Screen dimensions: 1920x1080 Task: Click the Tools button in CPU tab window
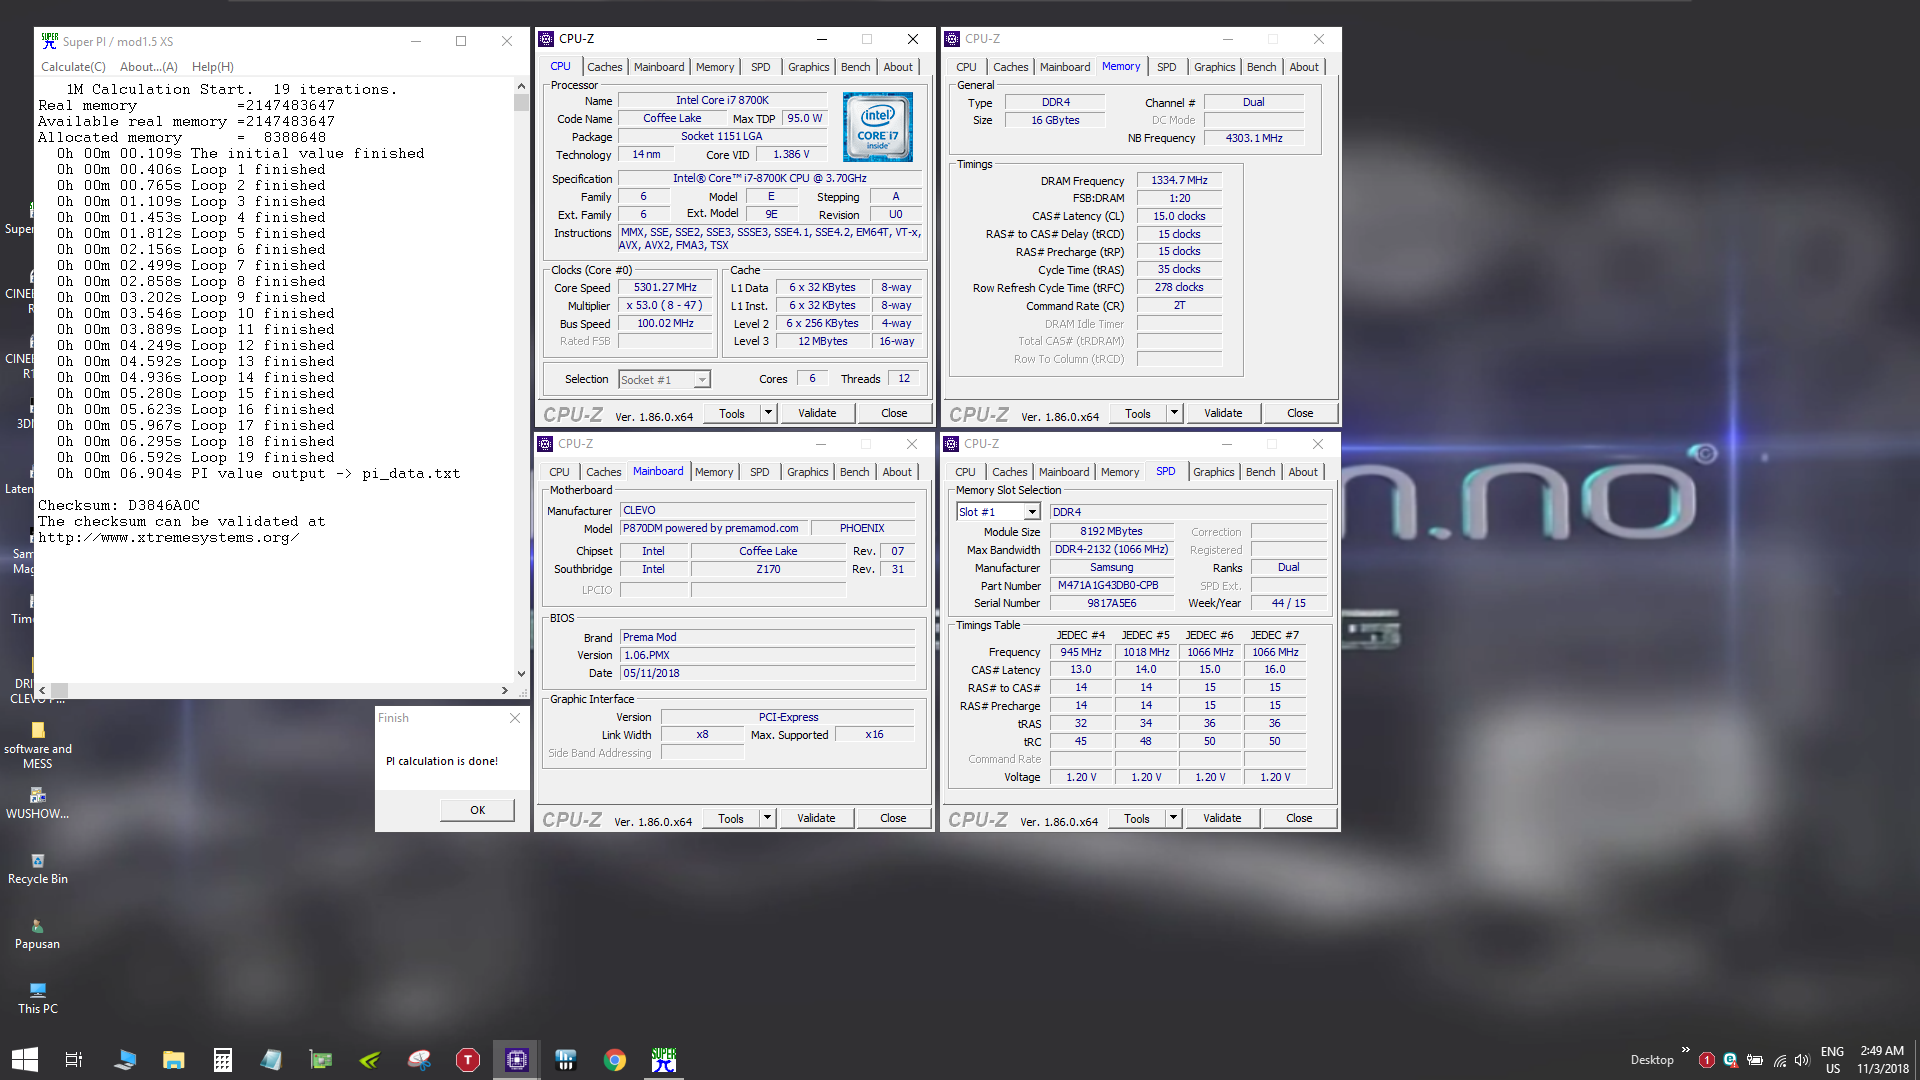pyautogui.click(x=732, y=413)
